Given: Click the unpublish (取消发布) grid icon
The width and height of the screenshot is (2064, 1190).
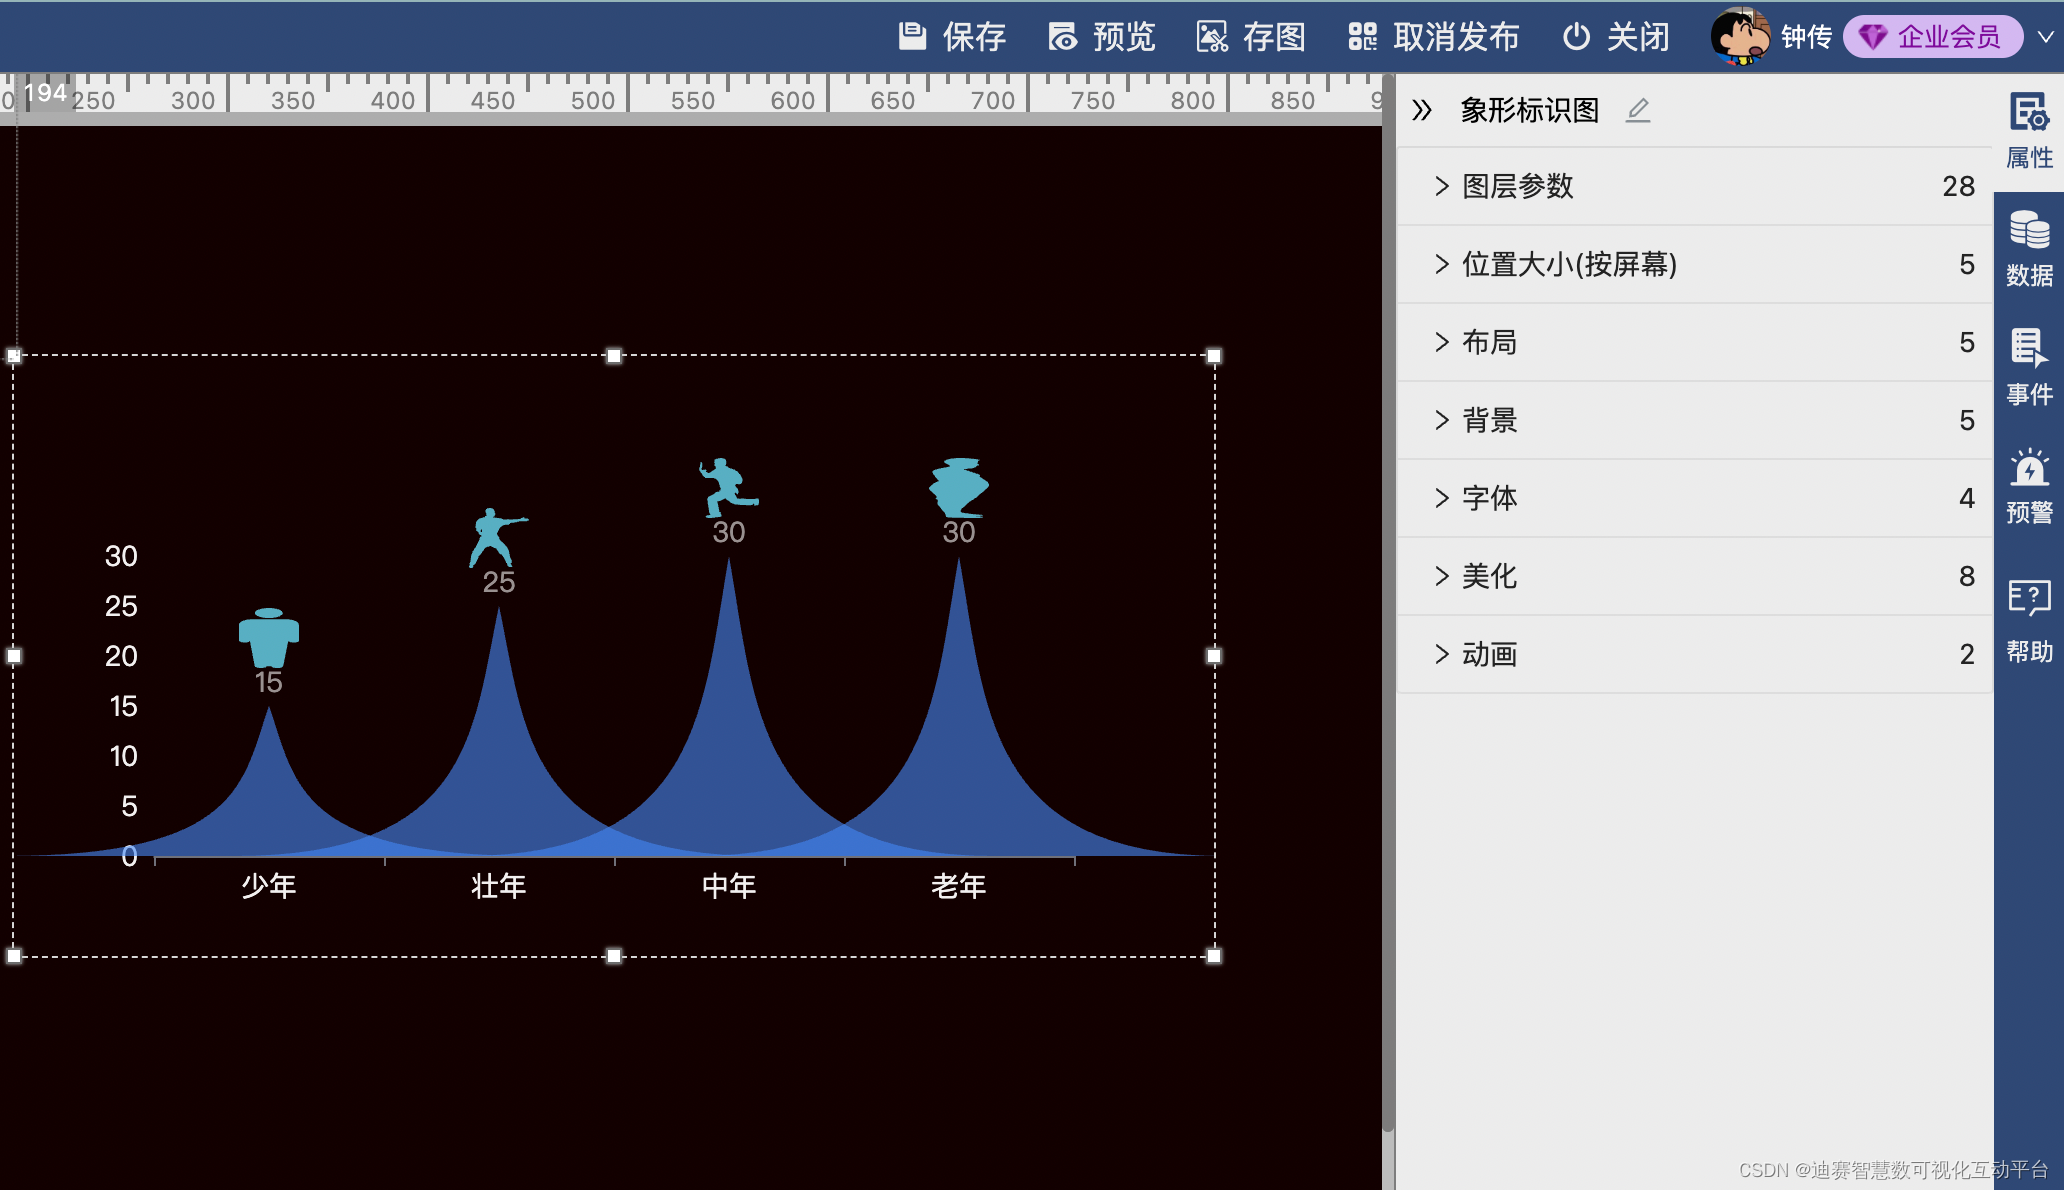Looking at the screenshot, I should [1362, 37].
